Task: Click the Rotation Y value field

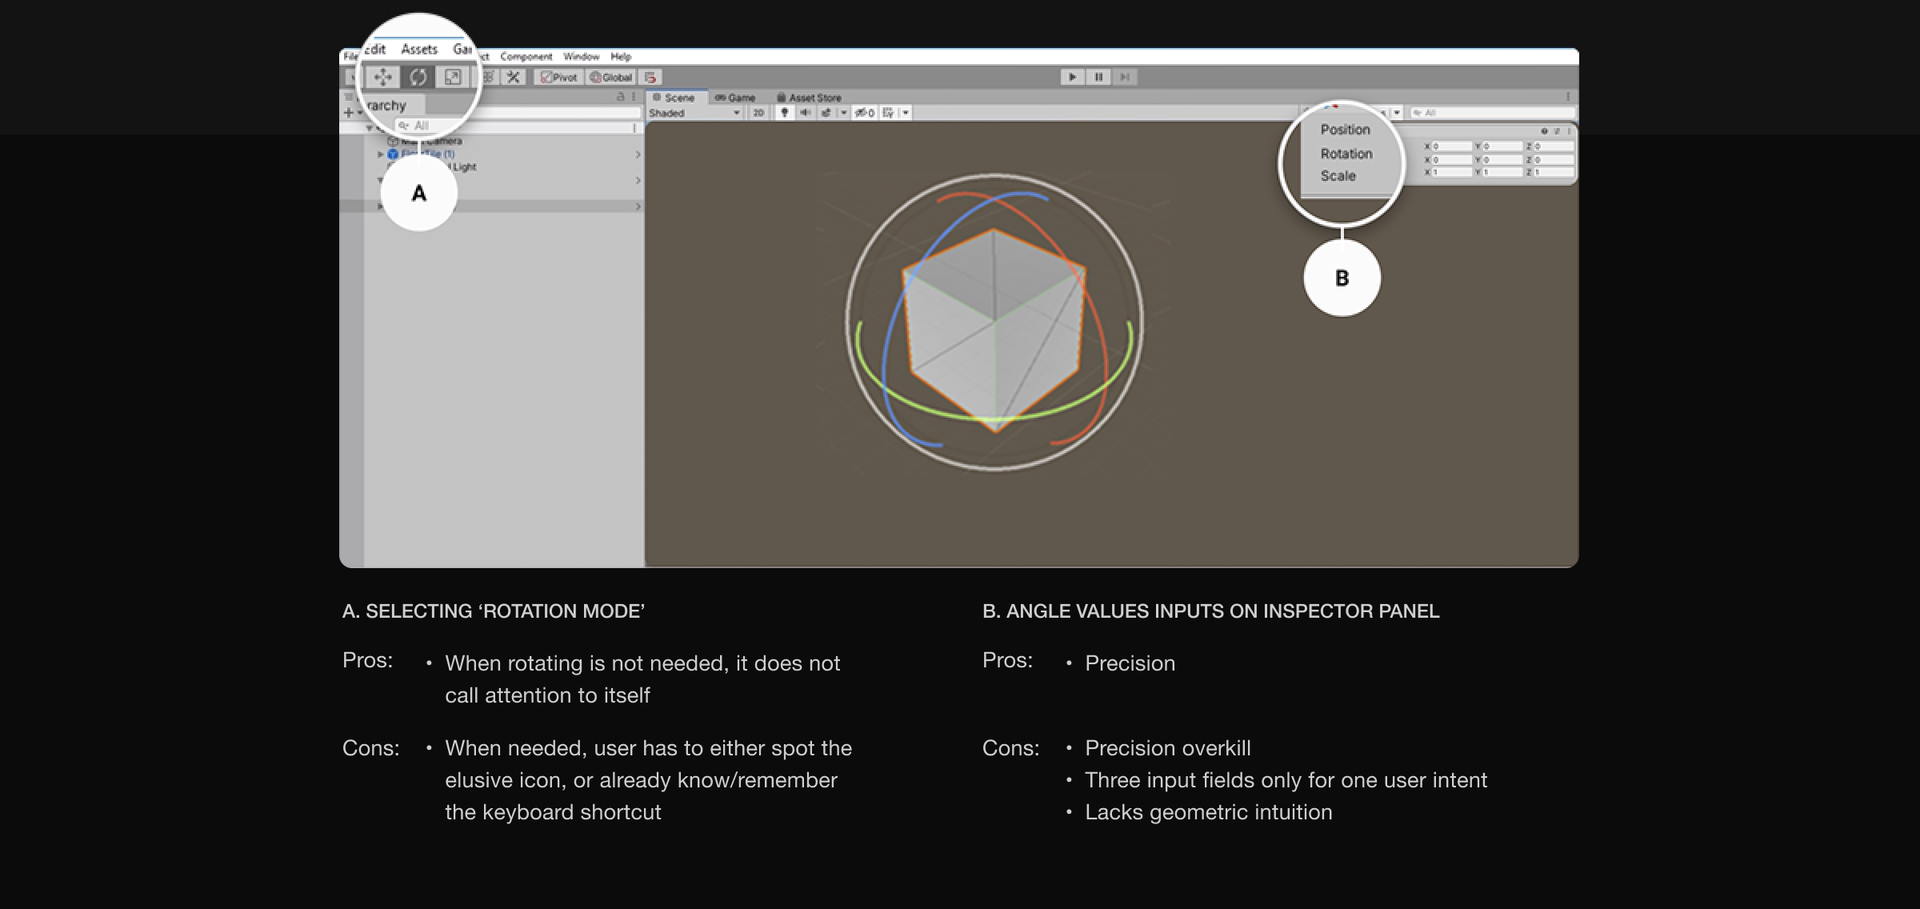Action: pos(1502,159)
